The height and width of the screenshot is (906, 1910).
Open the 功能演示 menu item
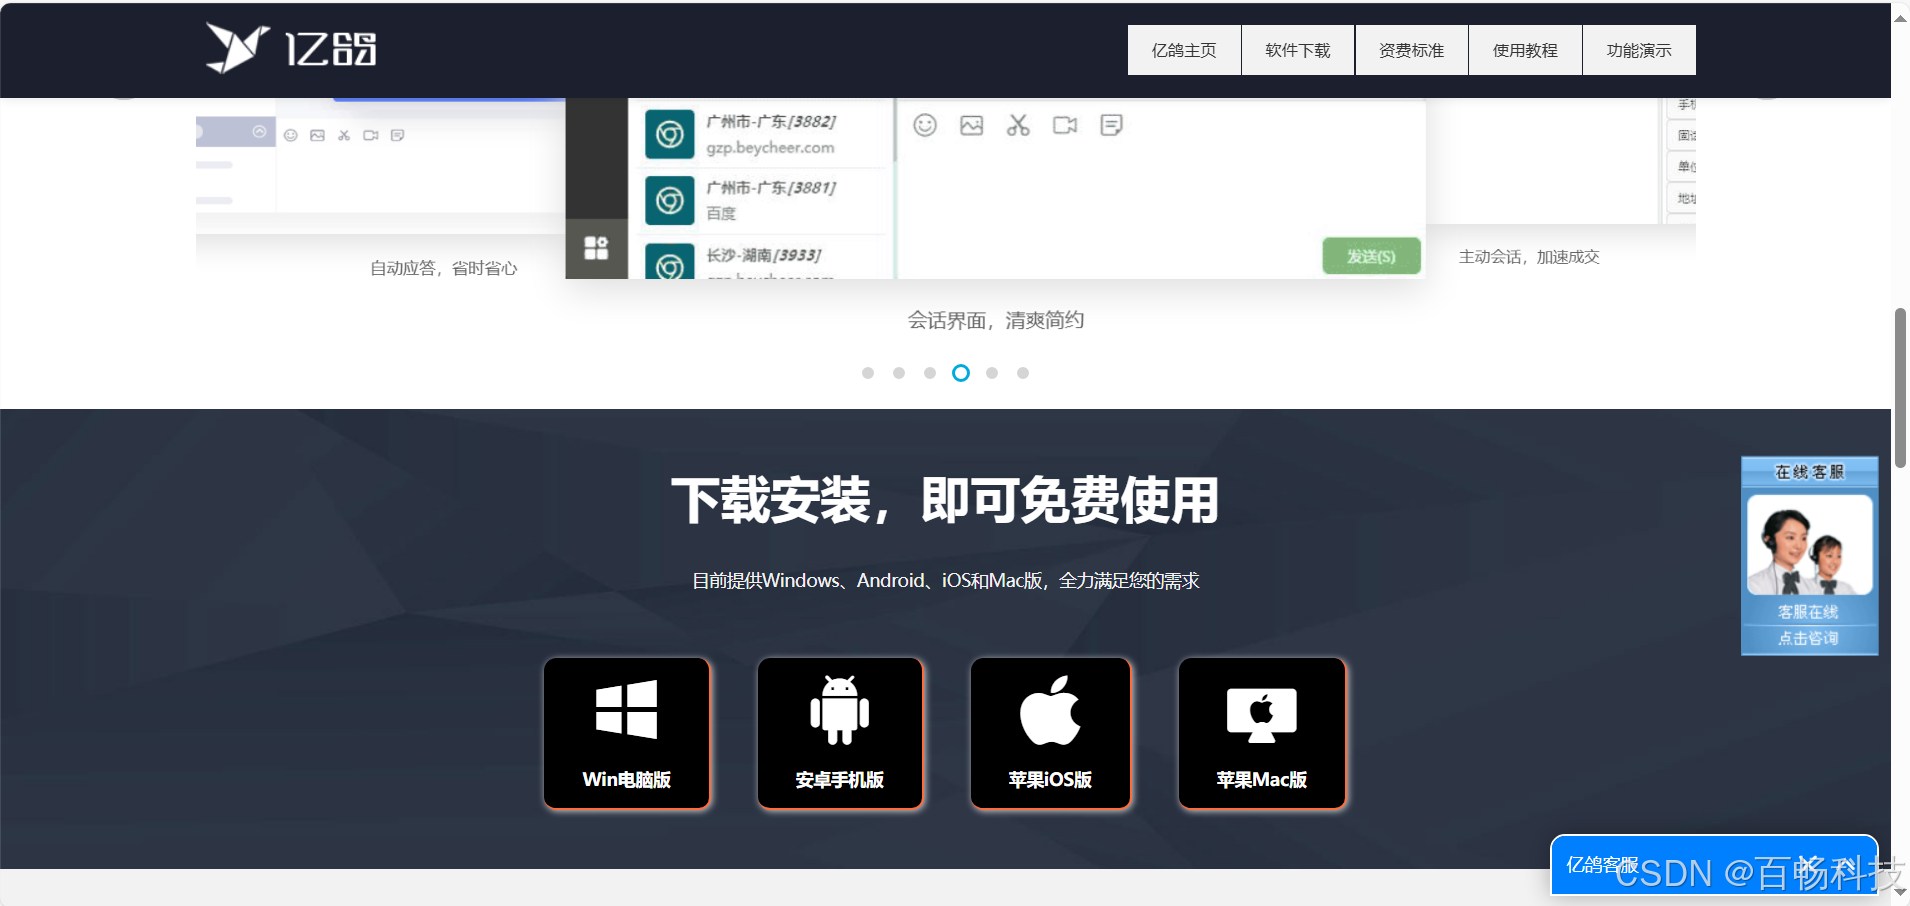click(1639, 50)
